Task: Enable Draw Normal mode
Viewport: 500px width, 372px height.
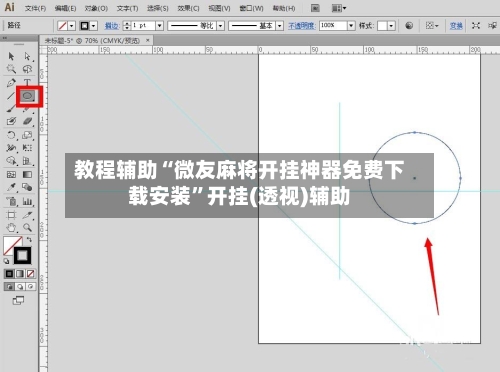Action: [9, 287]
